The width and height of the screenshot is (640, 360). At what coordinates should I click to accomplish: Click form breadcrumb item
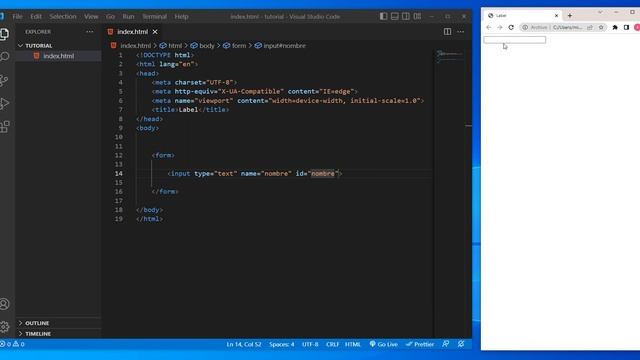(x=235, y=46)
